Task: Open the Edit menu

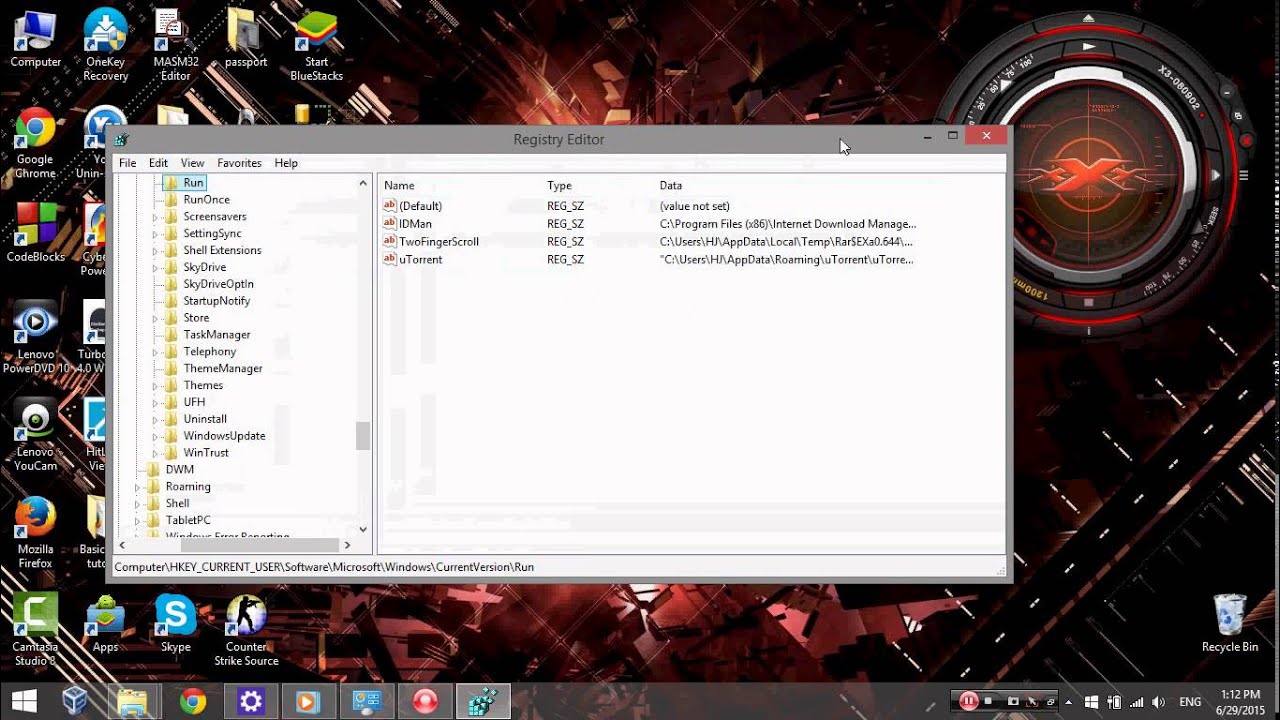Action: (158, 163)
